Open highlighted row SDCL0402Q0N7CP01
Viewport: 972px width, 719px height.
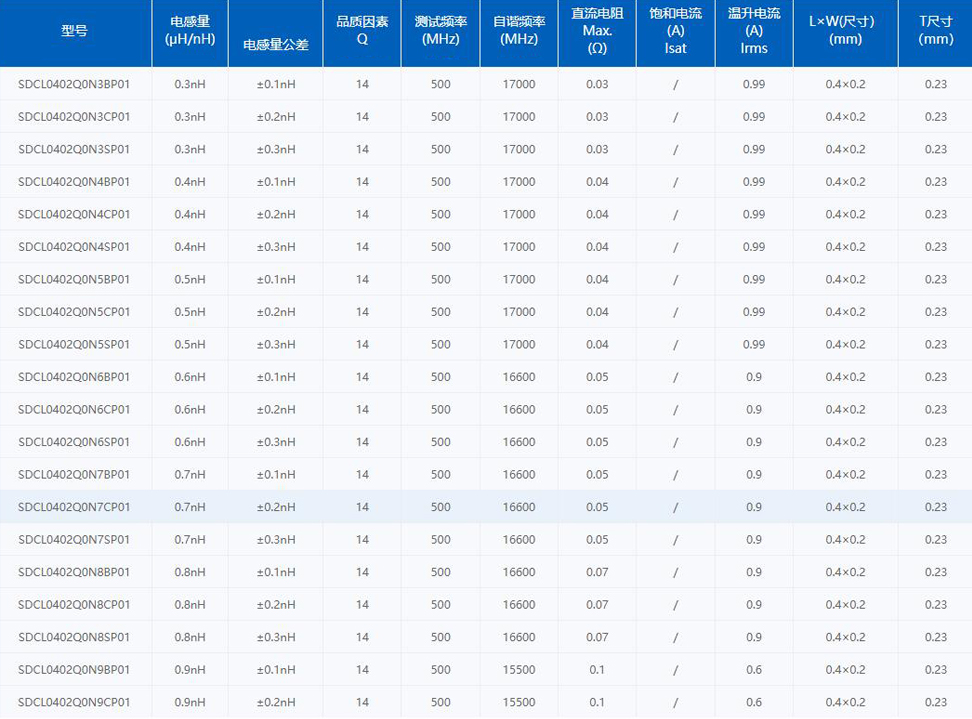click(x=74, y=507)
